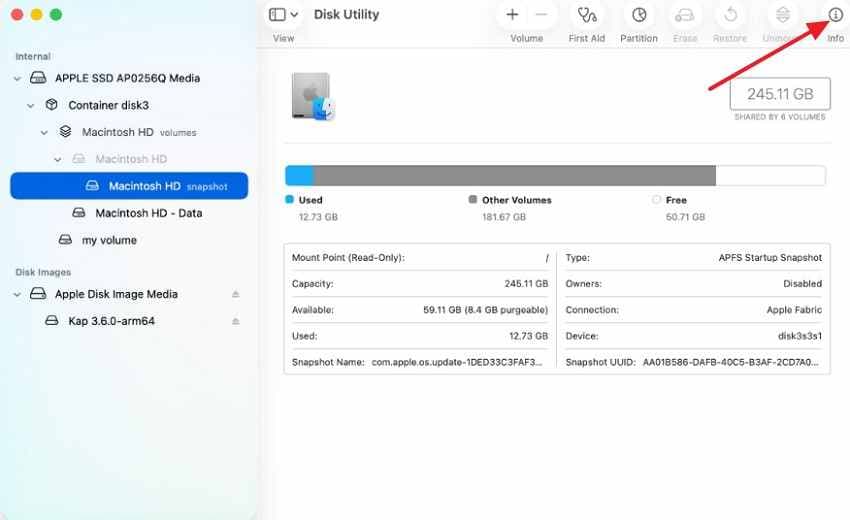Click the Restore toolbar icon
850x520 pixels.
pos(730,15)
